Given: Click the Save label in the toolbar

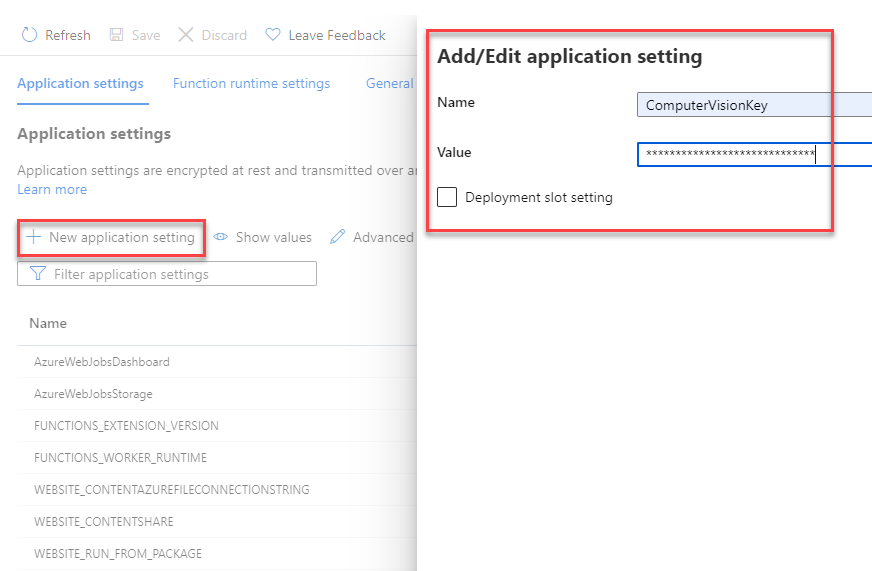Looking at the screenshot, I should tap(146, 35).
